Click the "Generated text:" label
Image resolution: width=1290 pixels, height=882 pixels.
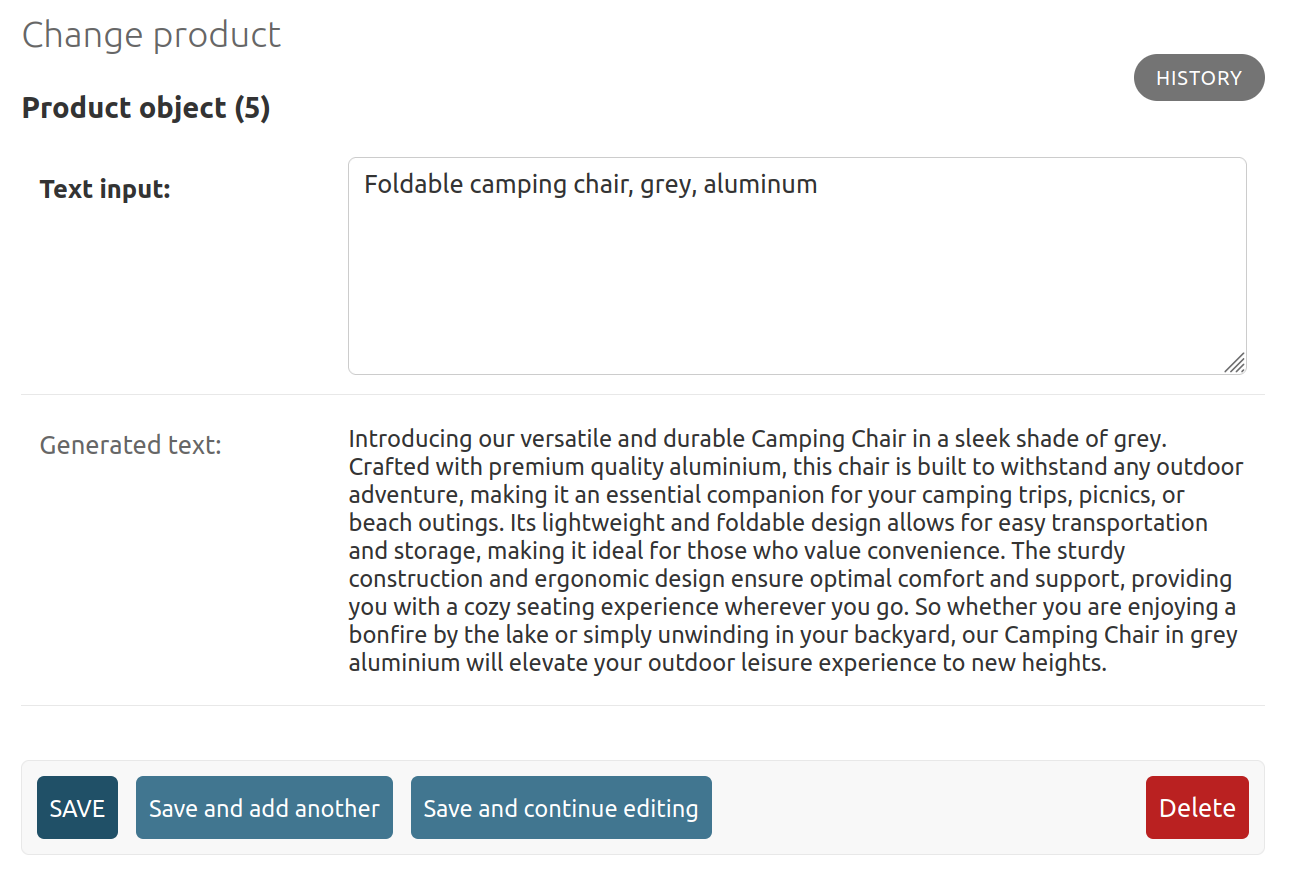(130, 445)
